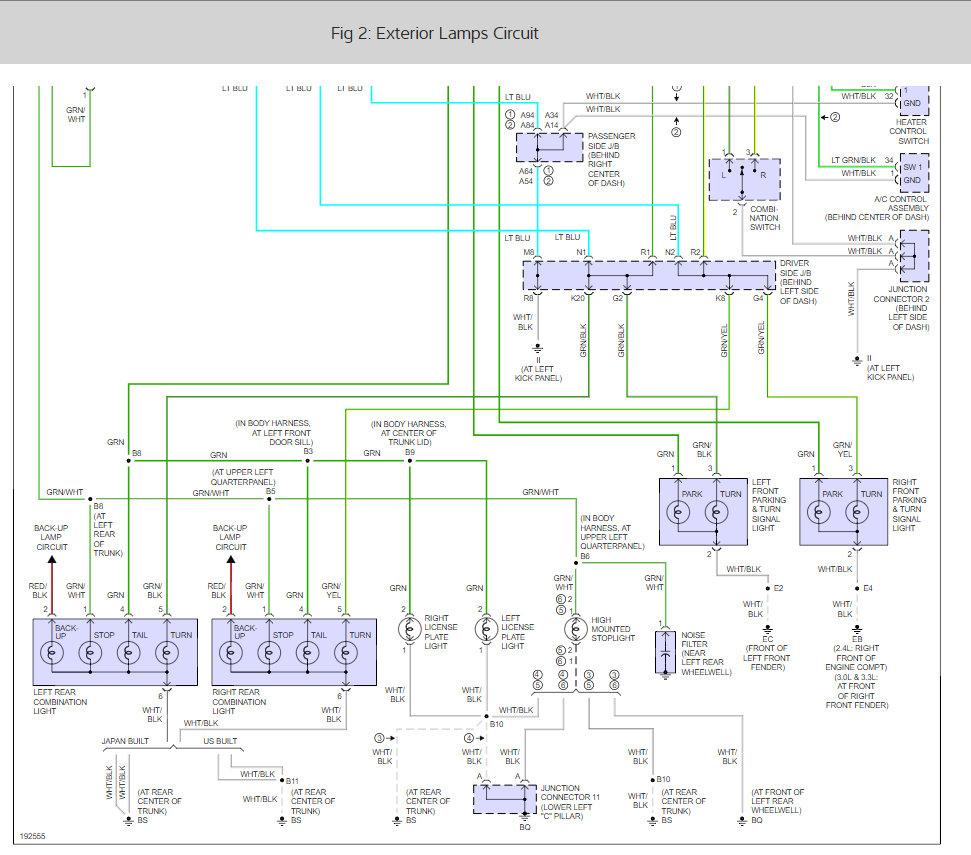
Task: Click the red arrow above right rear back-up wire
Action: click(x=231, y=560)
